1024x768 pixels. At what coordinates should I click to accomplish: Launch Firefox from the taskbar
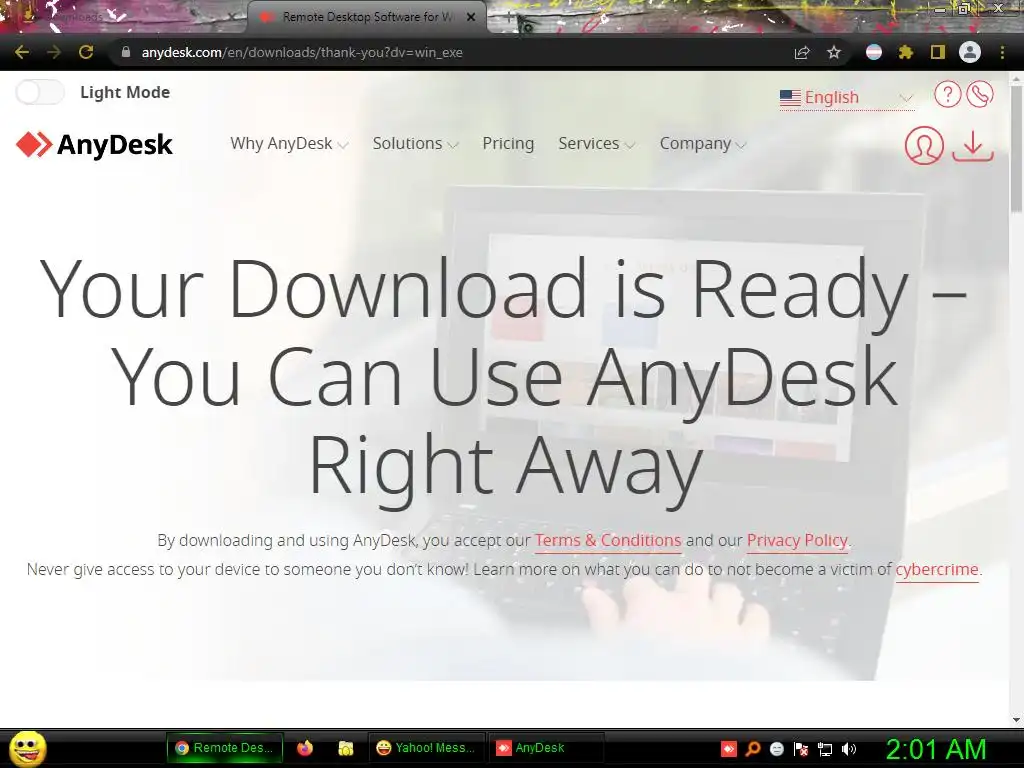304,748
